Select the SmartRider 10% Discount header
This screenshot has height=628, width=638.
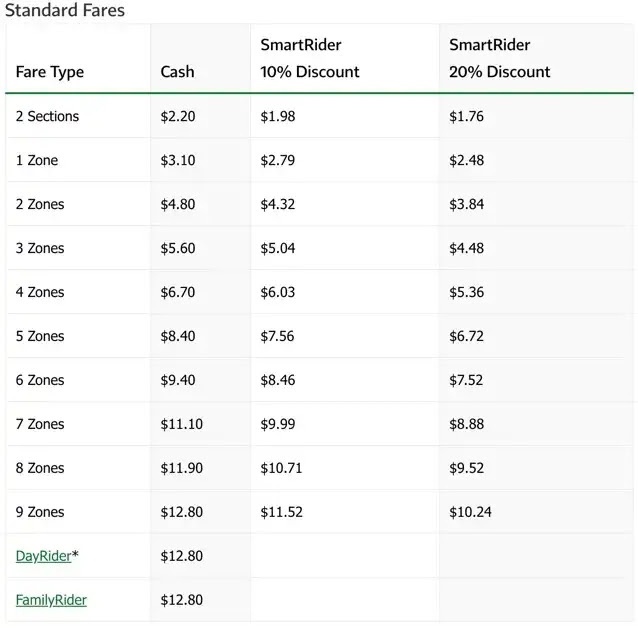coord(310,58)
